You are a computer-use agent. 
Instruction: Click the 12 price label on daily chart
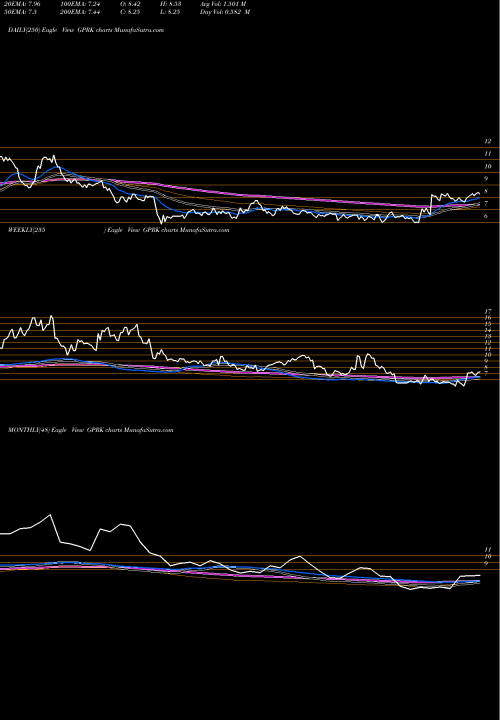coord(488,142)
